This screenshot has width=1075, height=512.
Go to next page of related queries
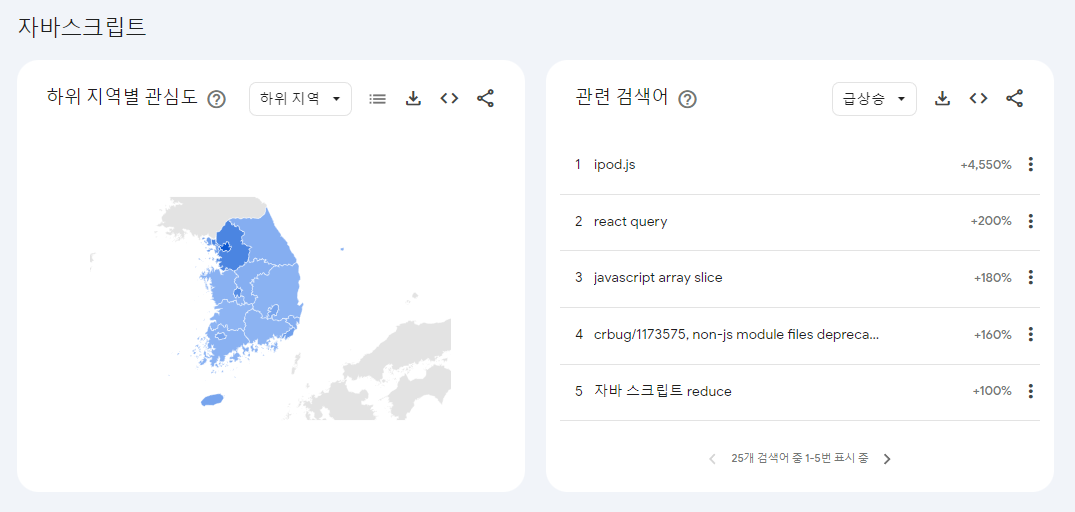coord(887,459)
